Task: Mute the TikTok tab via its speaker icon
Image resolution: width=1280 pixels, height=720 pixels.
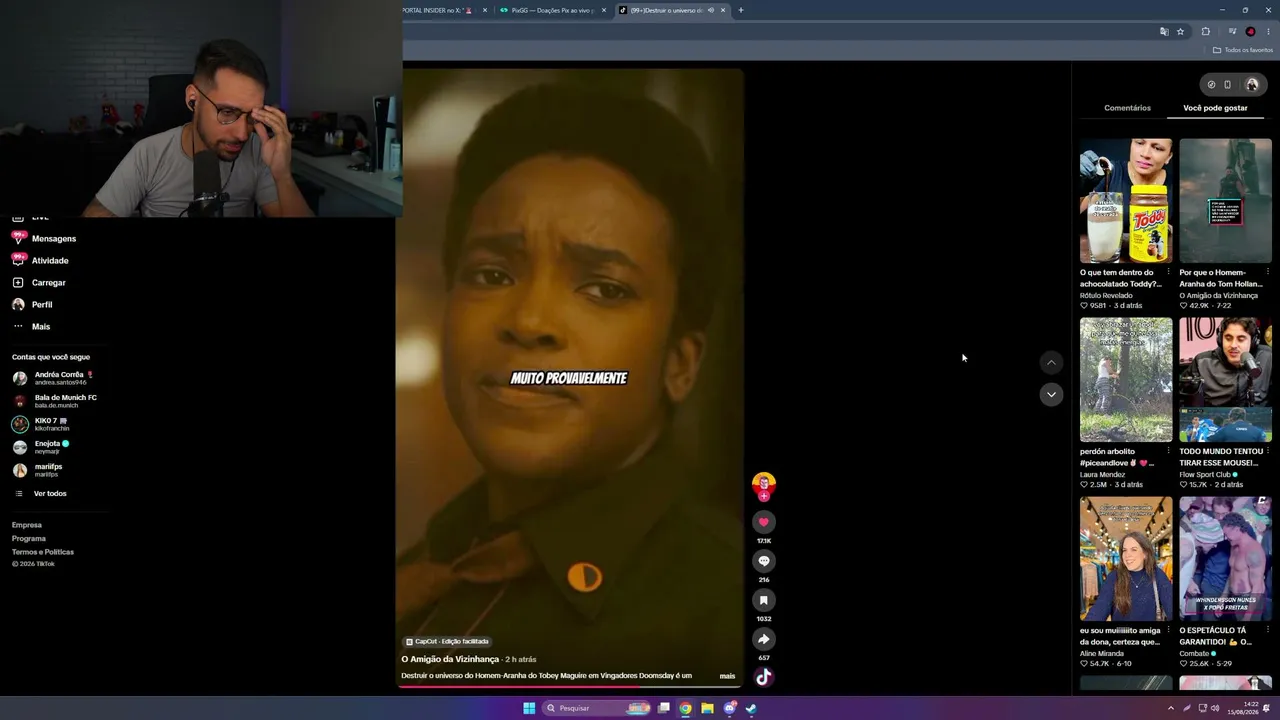Action: click(x=711, y=10)
